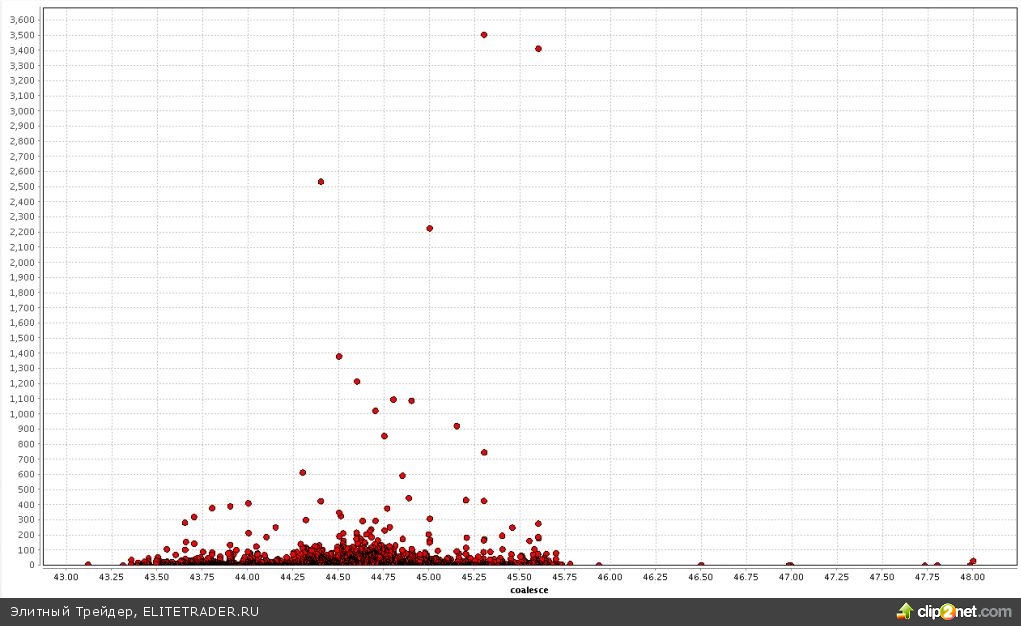Select the rightmost data point at 48.00

(973, 561)
